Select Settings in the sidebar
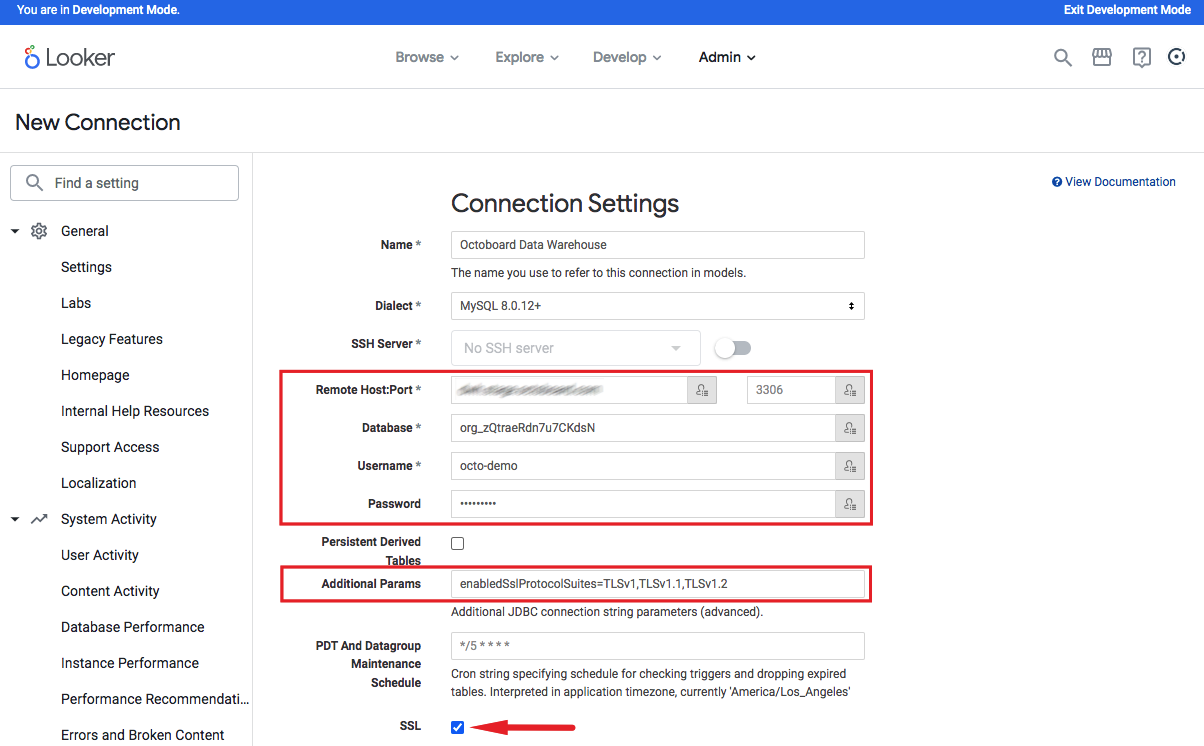The image size is (1204, 746). click(86, 267)
